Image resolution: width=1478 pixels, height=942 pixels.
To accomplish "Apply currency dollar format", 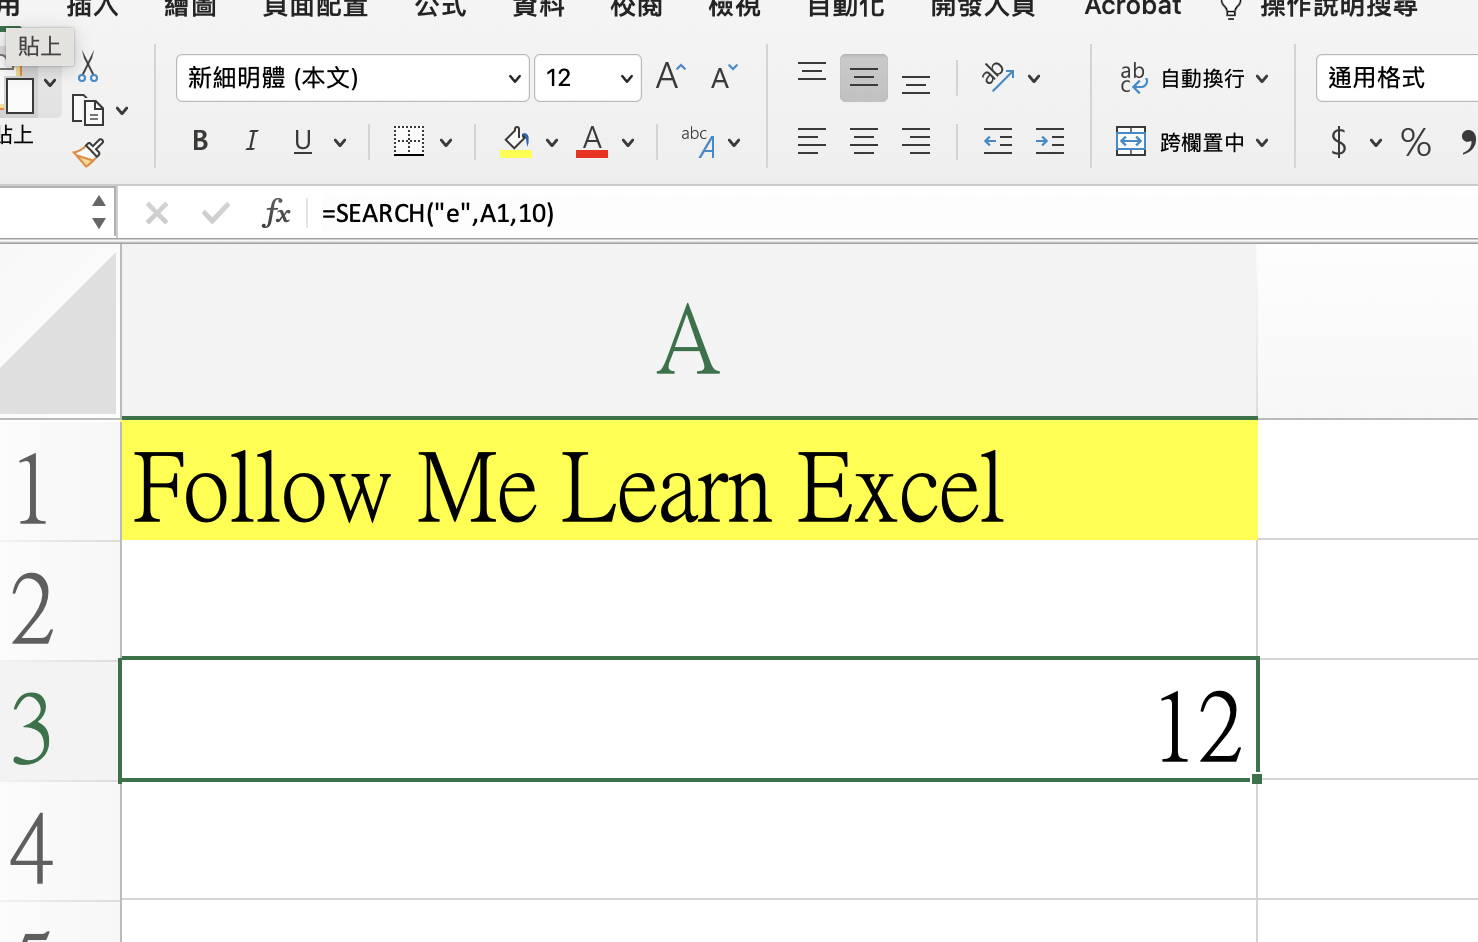I will coord(1339,142).
